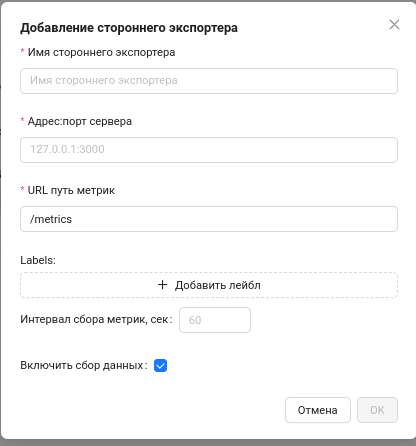The width and height of the screenshot is (416, 446).
Task: Close the dialog with the X icon
Action: point(394,24)
